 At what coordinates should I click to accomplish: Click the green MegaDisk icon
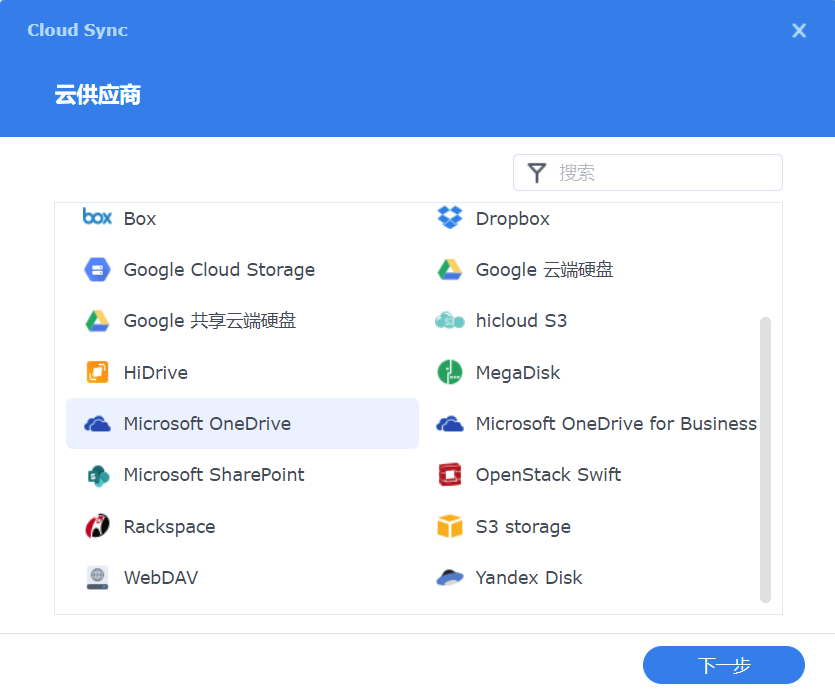pos(450,372)
